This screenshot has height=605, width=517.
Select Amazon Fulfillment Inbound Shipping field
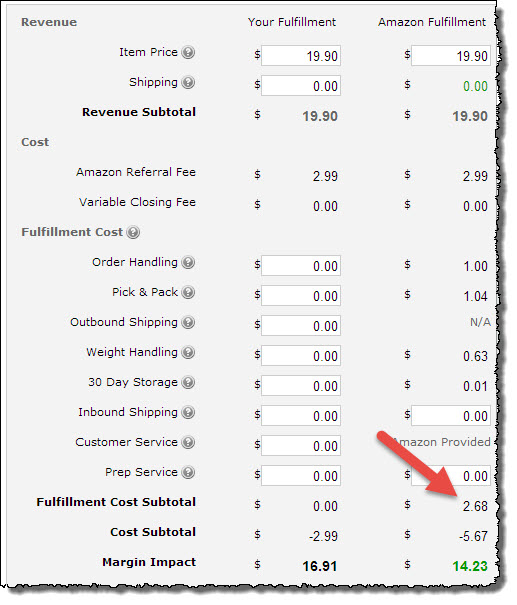(451, 416)
